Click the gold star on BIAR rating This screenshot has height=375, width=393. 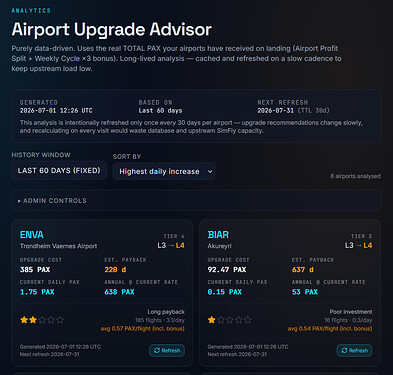coord(212,320)
